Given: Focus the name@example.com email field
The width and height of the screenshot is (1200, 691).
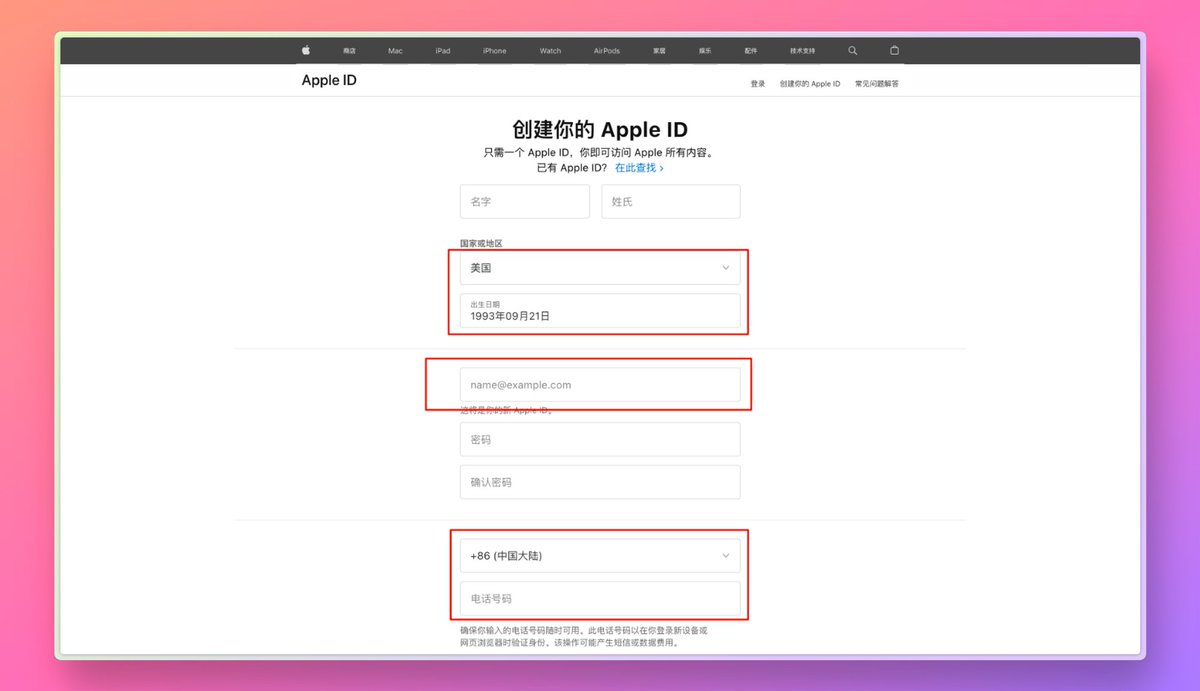Looking at the screenshot, I should pyautogui.click(x=600, y=384).
